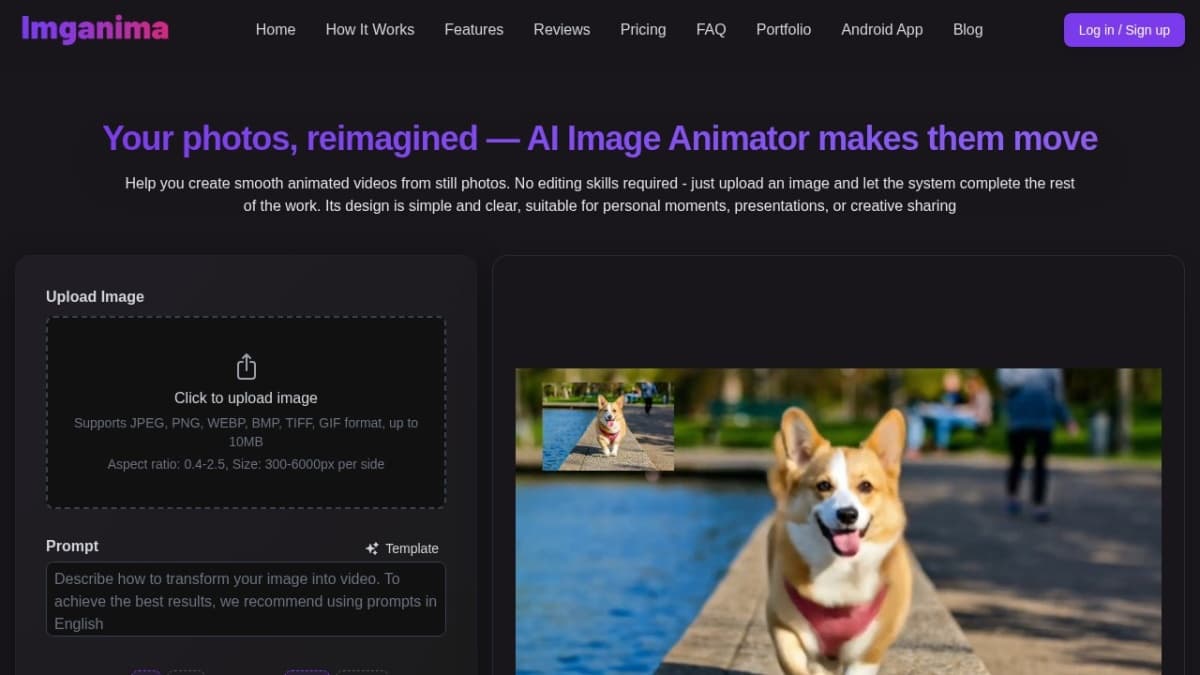
Task: Click the Log in / Sign up button
Action: pyautogui.click(x=1124, y=30)
